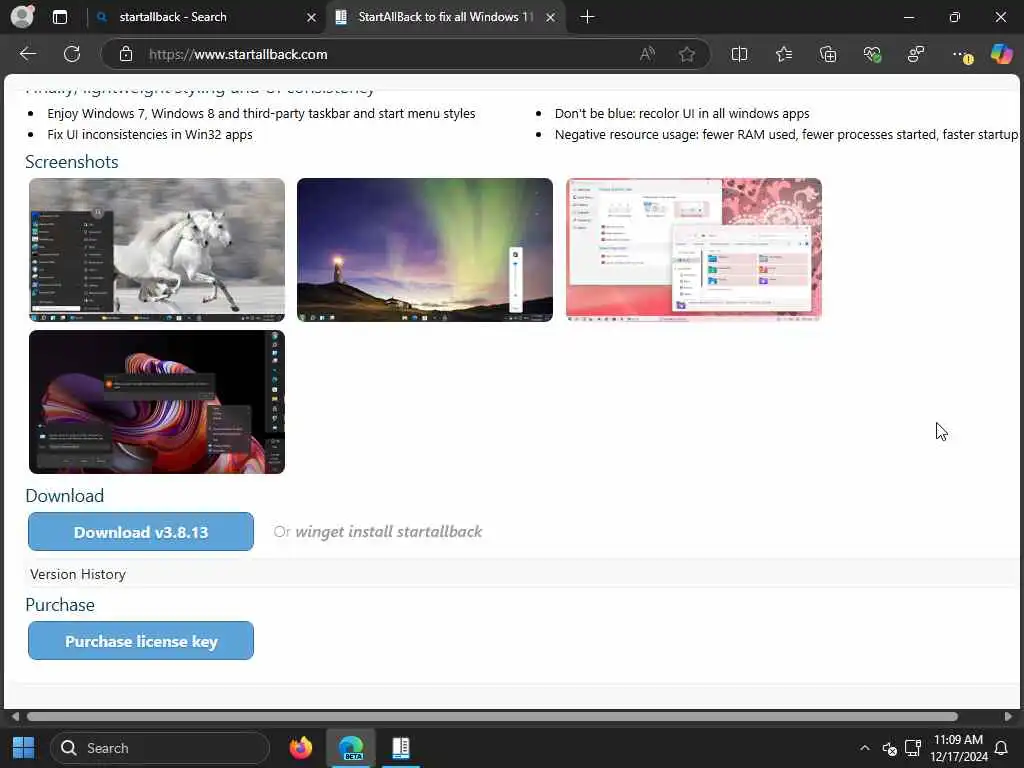
Task: Open the white horses screenshot thumbnail
Action: 157,250
